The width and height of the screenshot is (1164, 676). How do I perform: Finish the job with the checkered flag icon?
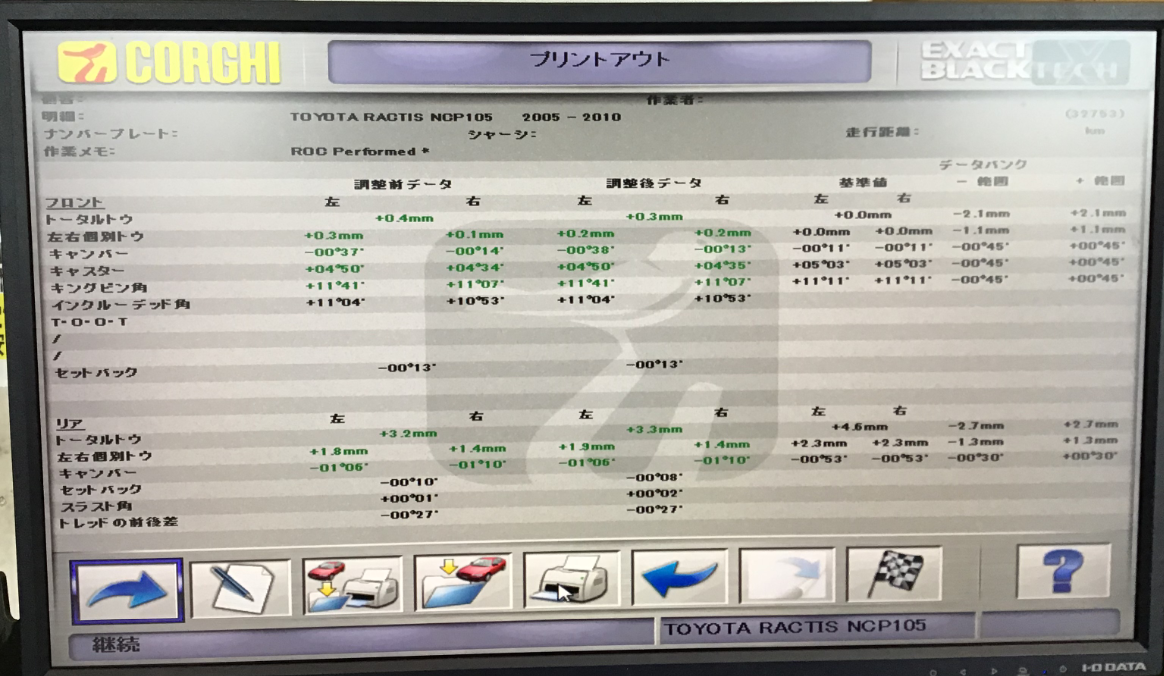click(895, 574)
